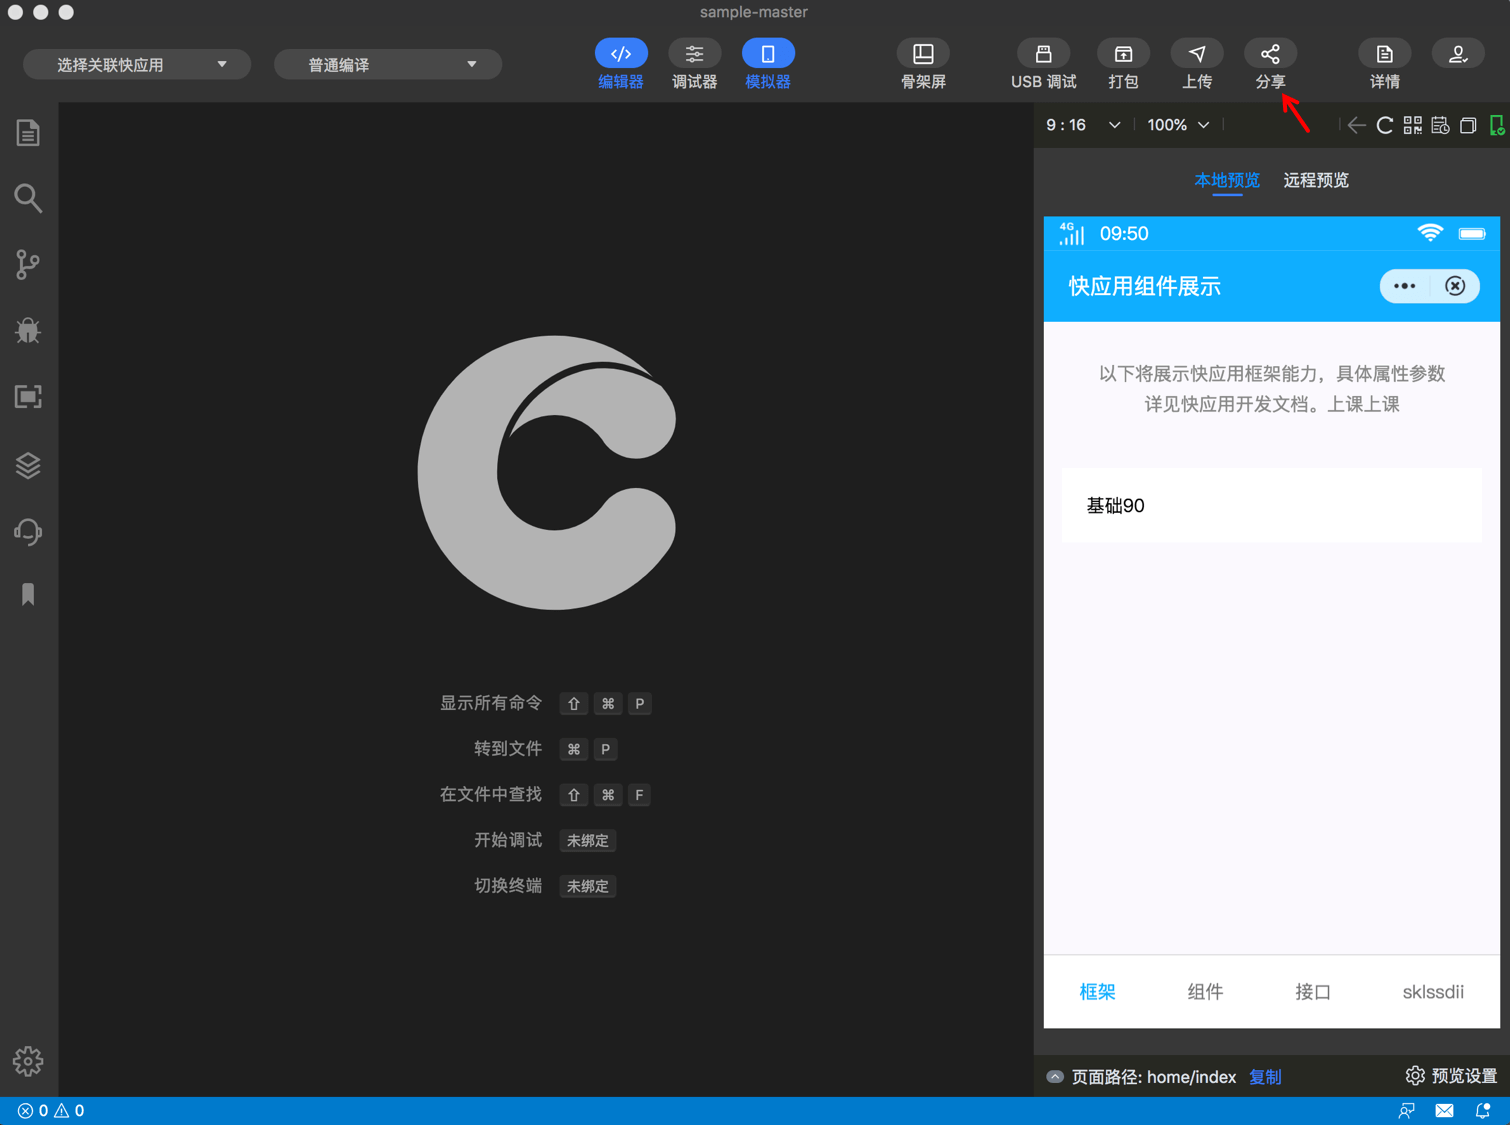Collapse the page path bar chevron

(x=1054, y=1076)
